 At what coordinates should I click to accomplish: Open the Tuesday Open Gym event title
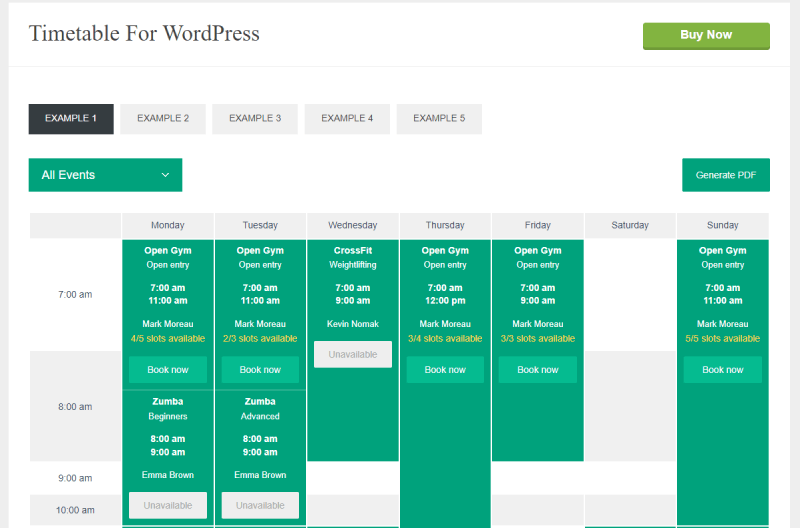click(x=260, y=250)
